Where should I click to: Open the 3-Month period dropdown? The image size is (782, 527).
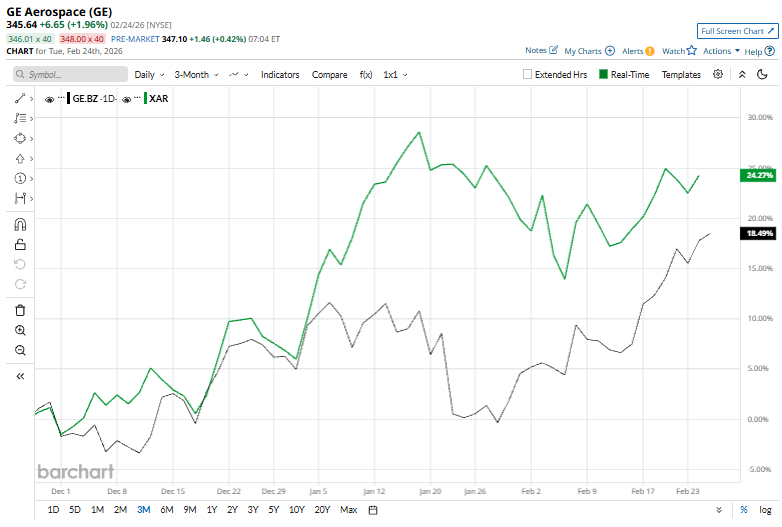pyautogui.click(x=196, y=74)
